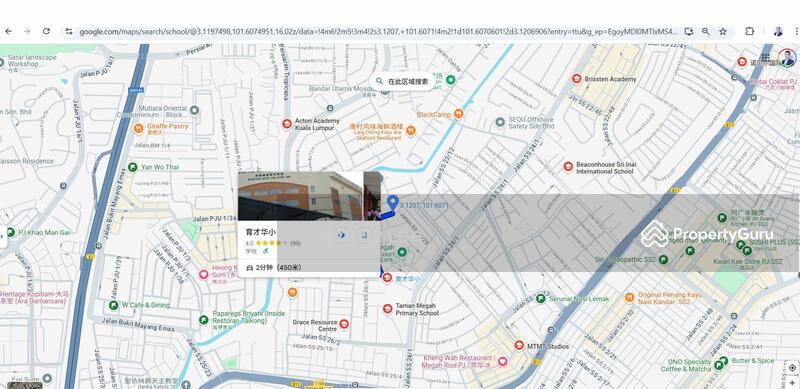
Task: Select the Brixsten Academy school pin
Action: (577, 79)
